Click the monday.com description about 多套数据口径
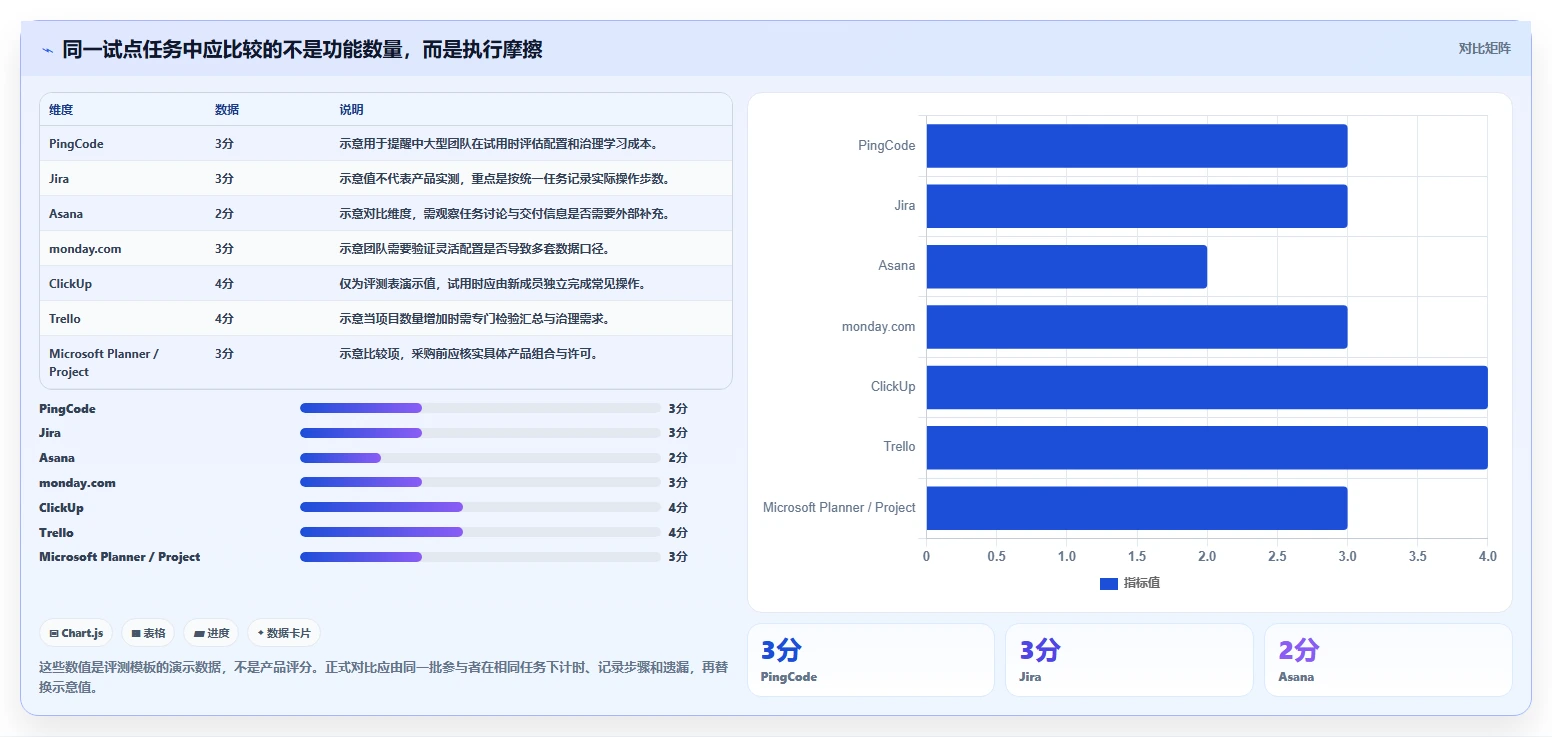Image resolution: width=1552 pixels, height=737 pixels. click(474, 249)
